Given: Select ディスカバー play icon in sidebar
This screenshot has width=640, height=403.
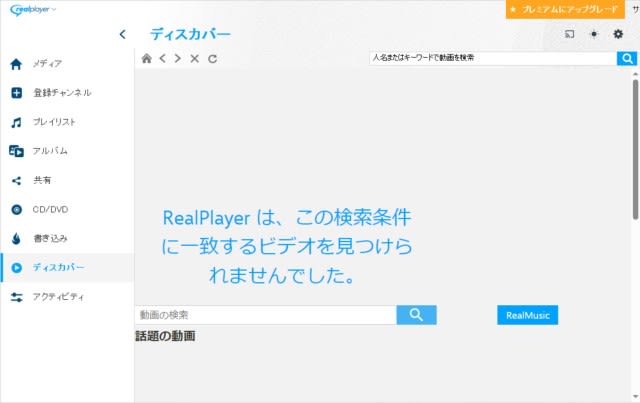Looking at the screenshot, I should (16, 268).
